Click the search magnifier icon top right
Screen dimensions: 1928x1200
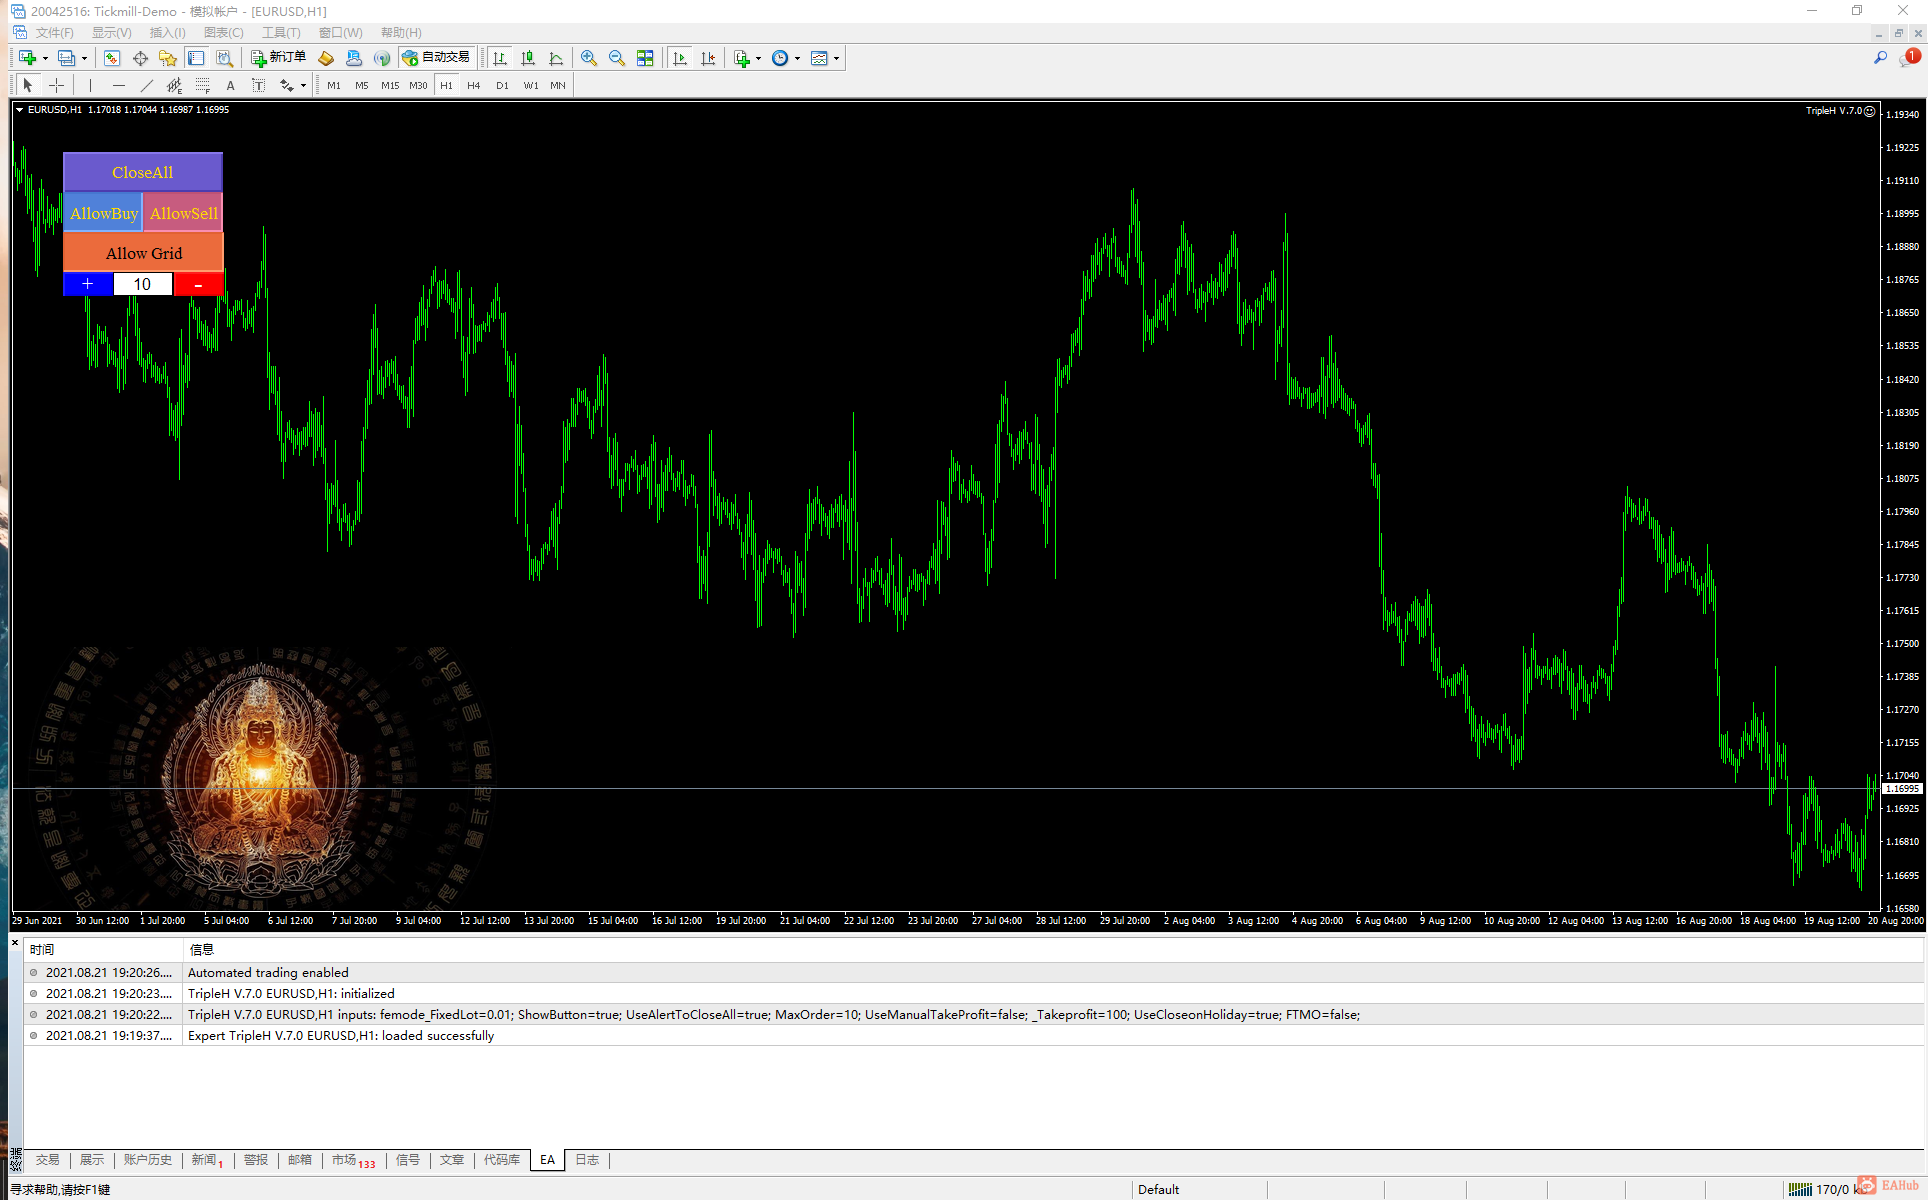1881,58
